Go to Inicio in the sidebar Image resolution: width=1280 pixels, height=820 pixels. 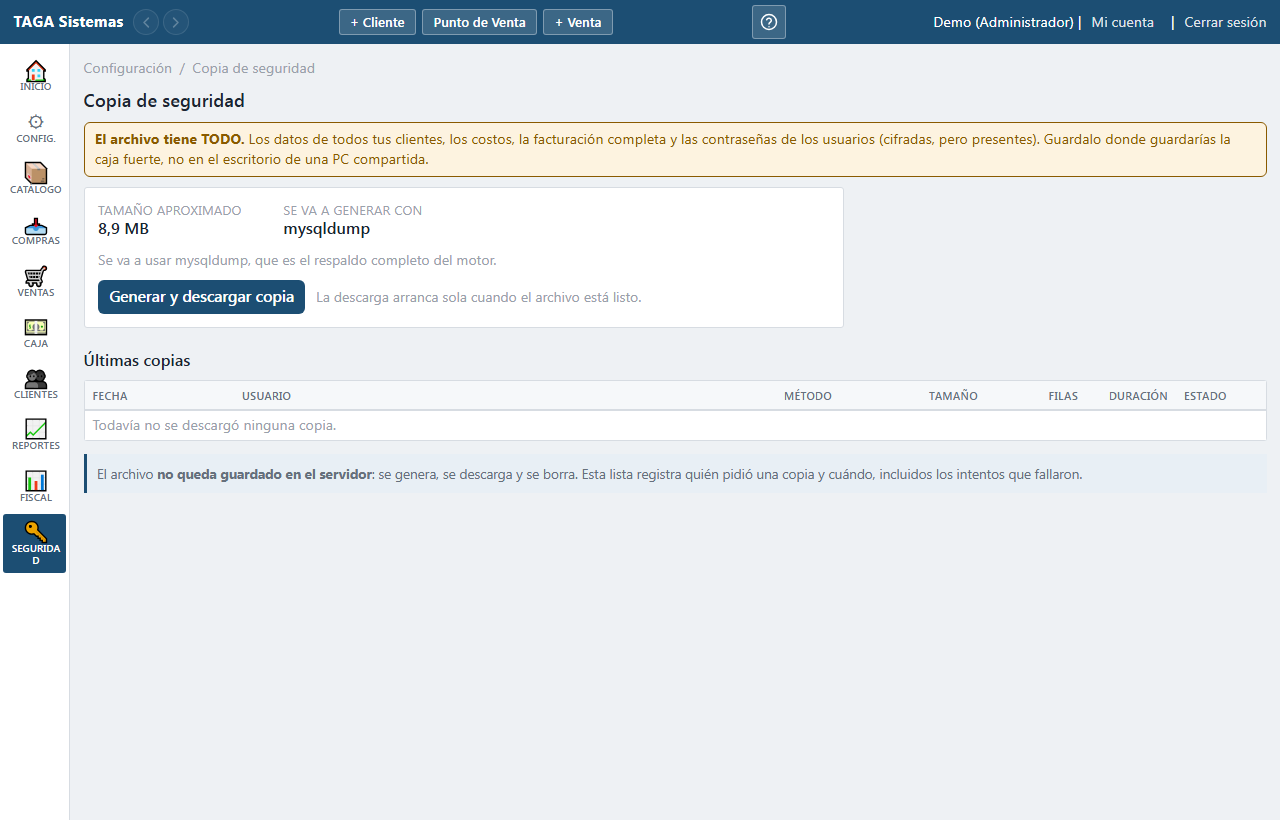coord(35,76)
